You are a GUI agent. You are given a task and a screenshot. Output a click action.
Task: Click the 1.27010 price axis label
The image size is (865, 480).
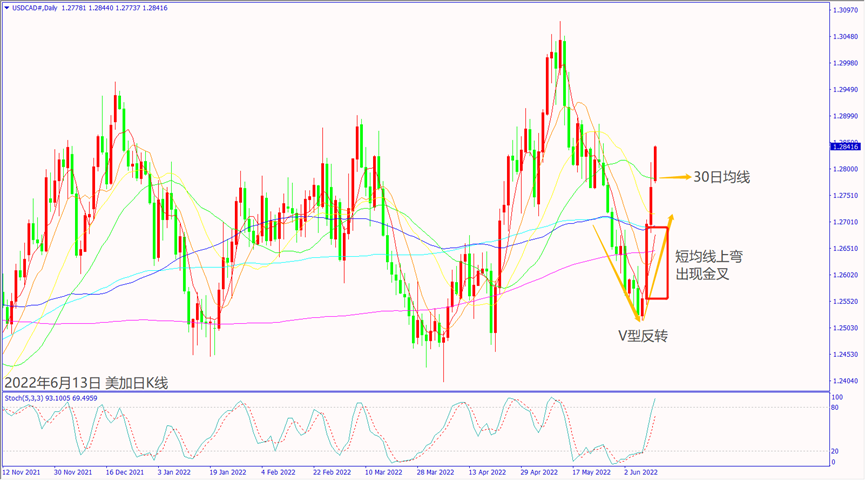(845, 222)
